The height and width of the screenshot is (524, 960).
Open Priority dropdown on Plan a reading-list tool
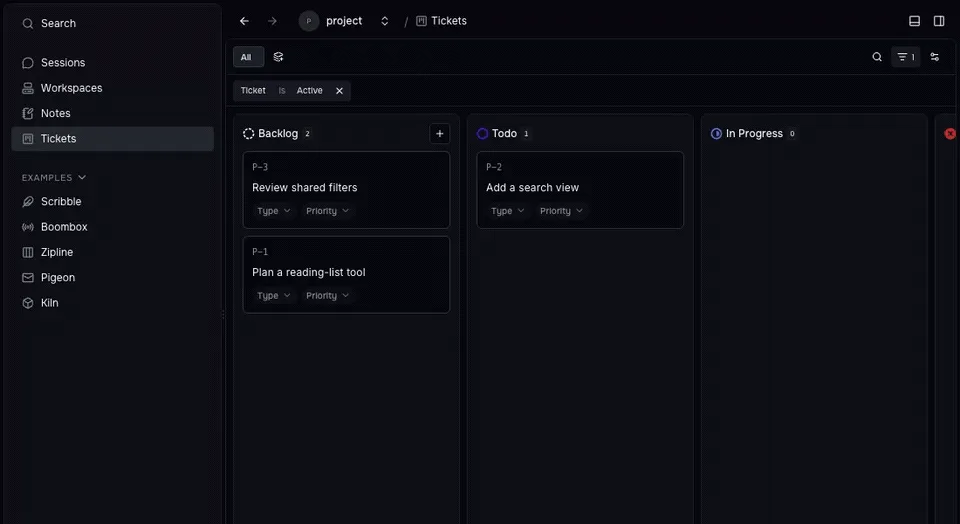pyautogui.click(x=328, y=296)
